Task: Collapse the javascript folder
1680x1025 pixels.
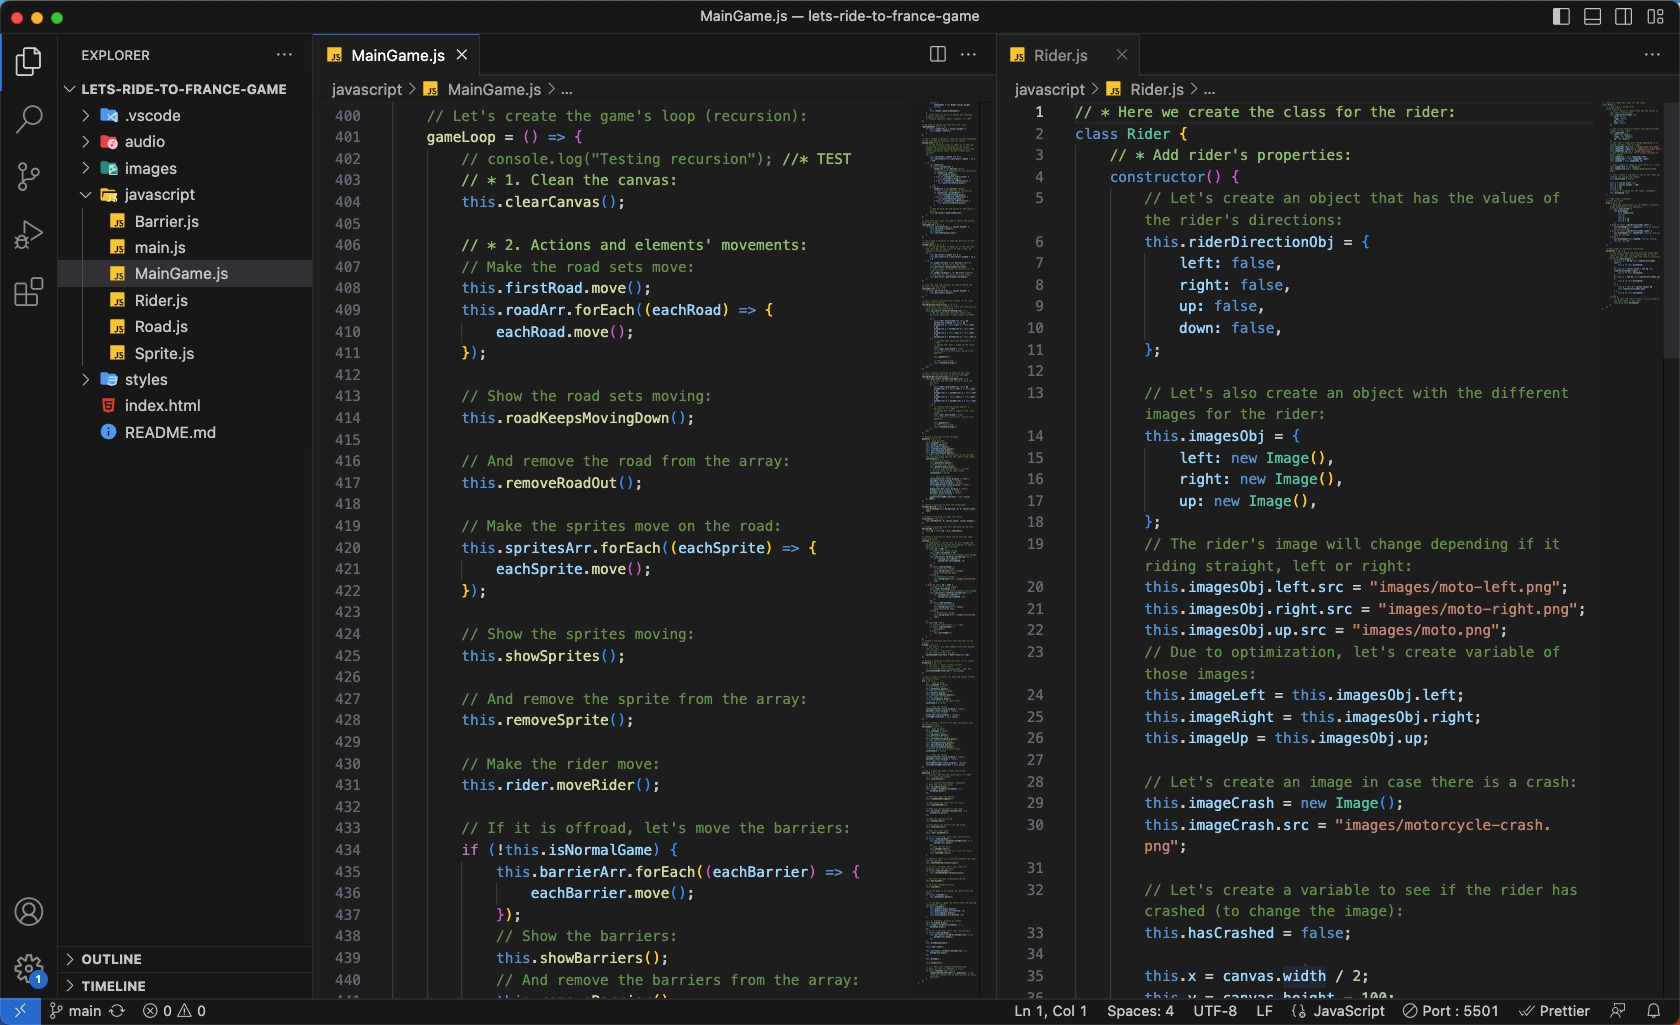Action: [x=184, y=195]
